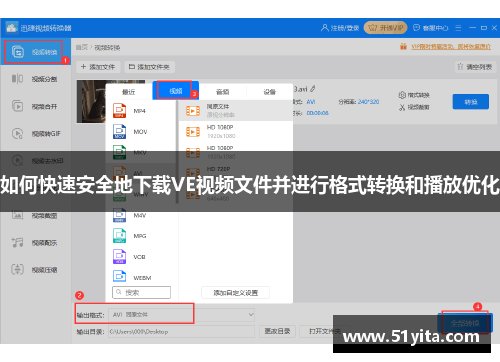Click the pencil rename icon beside 3.avi
The height and width of the screenshot is (362, 500).
pyautogui.click(x=313, y=89)
